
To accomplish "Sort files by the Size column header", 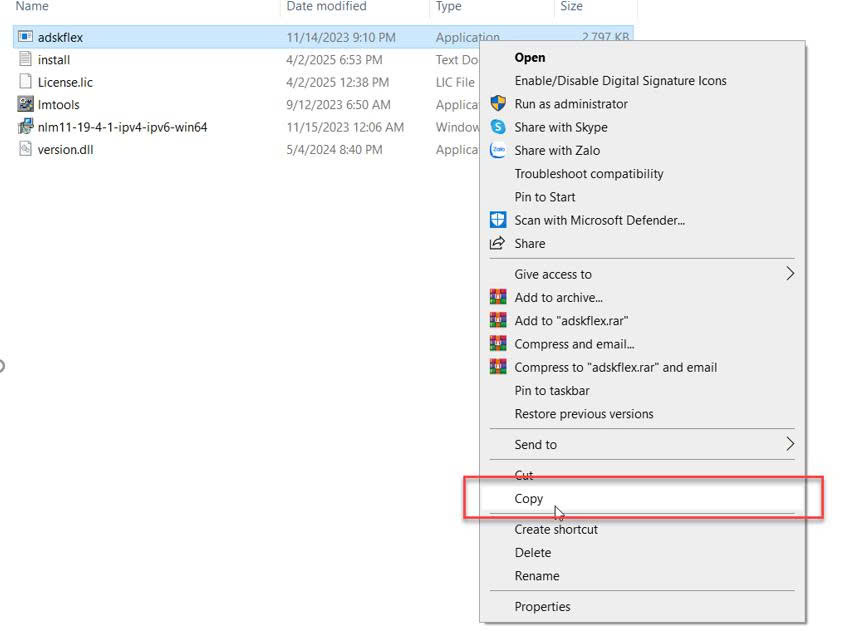I will [x=571, y=6].
